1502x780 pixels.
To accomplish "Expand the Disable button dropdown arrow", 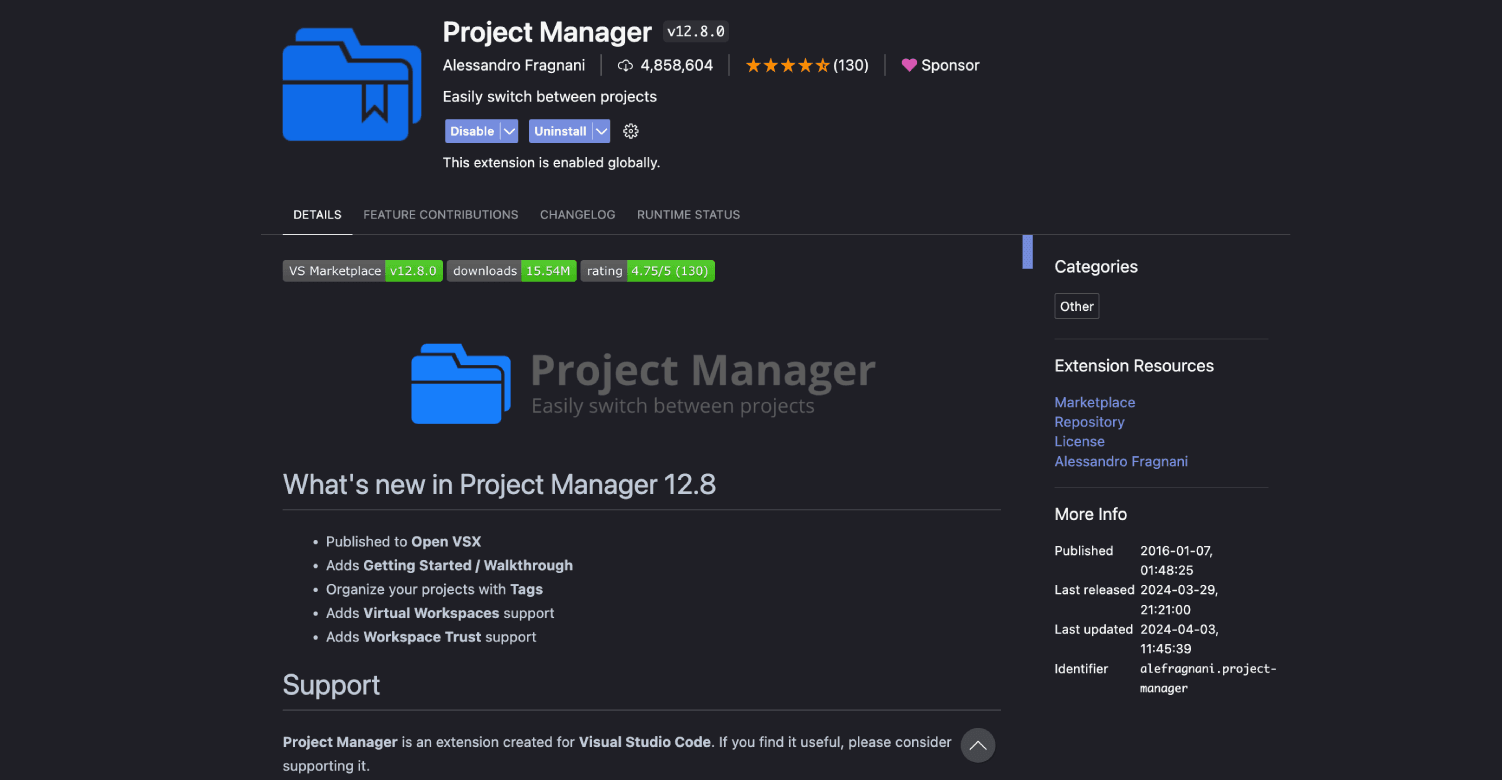I will (509, 131).
